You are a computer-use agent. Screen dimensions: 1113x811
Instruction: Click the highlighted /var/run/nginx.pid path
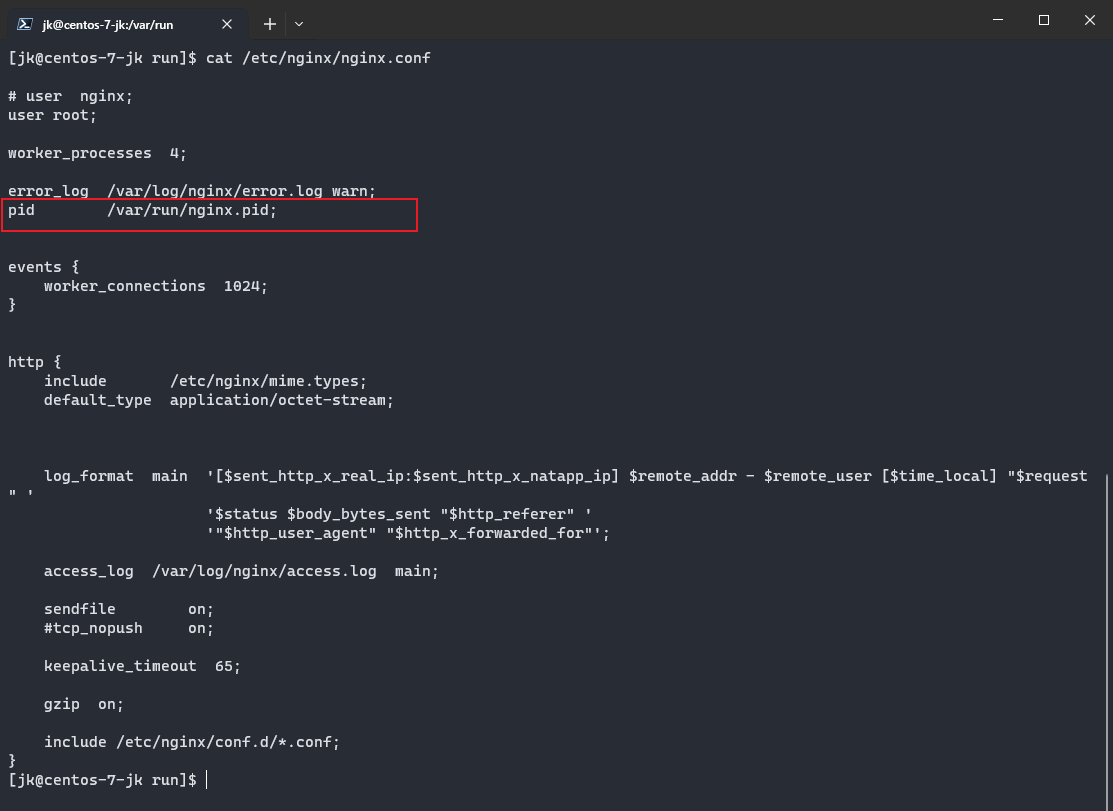point(192,211)
